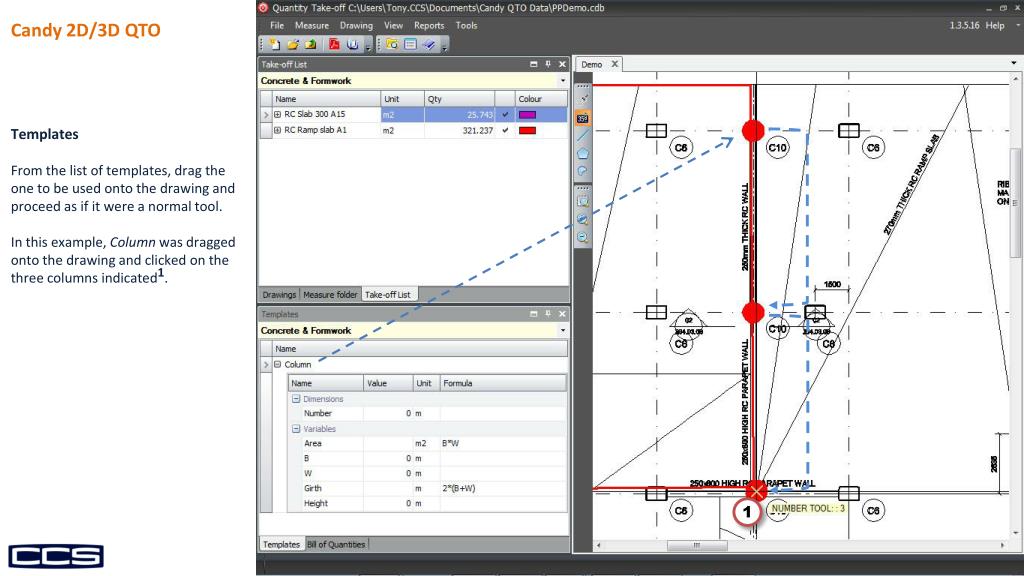Viewport: 1024px width, 576px height.
Task: Click the zoom in tool icon
Action: point(583,219)
